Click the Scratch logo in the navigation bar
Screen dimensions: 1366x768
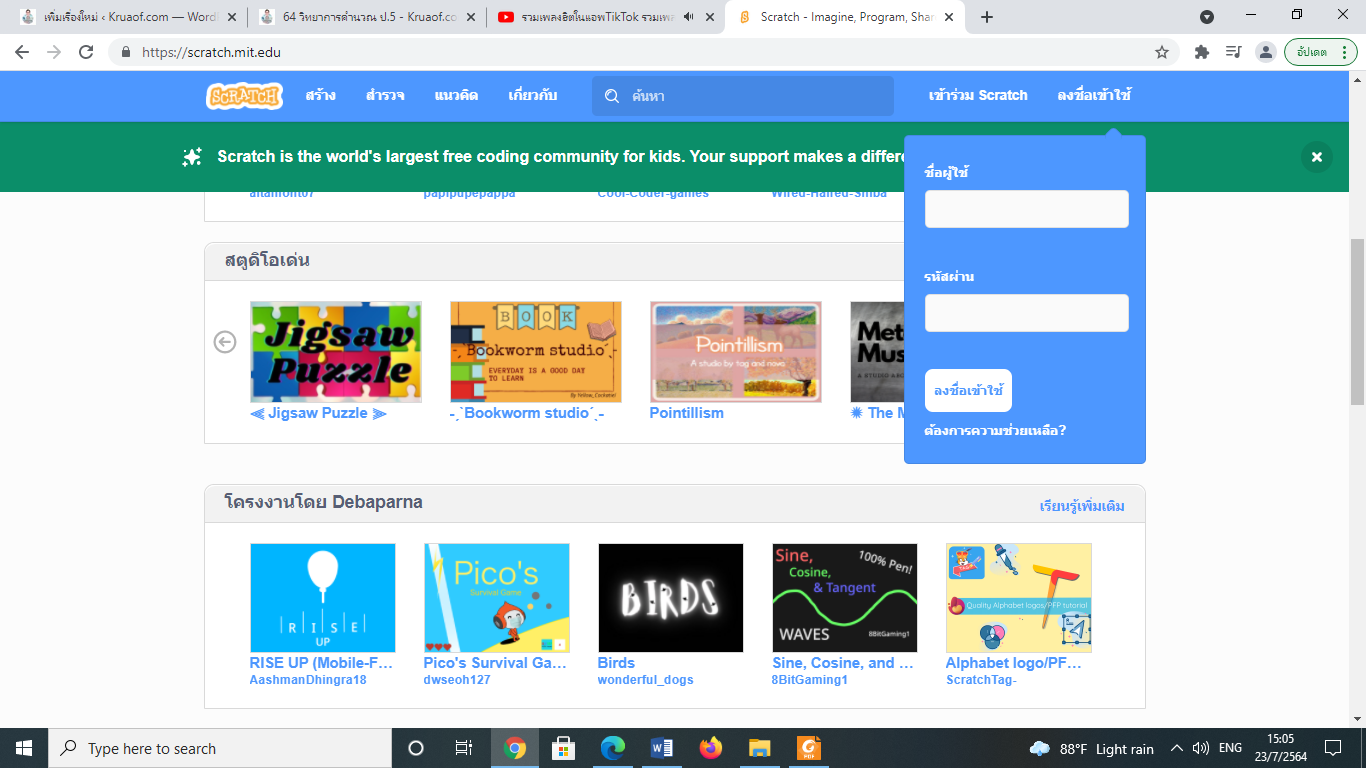(x=244, y=96)
